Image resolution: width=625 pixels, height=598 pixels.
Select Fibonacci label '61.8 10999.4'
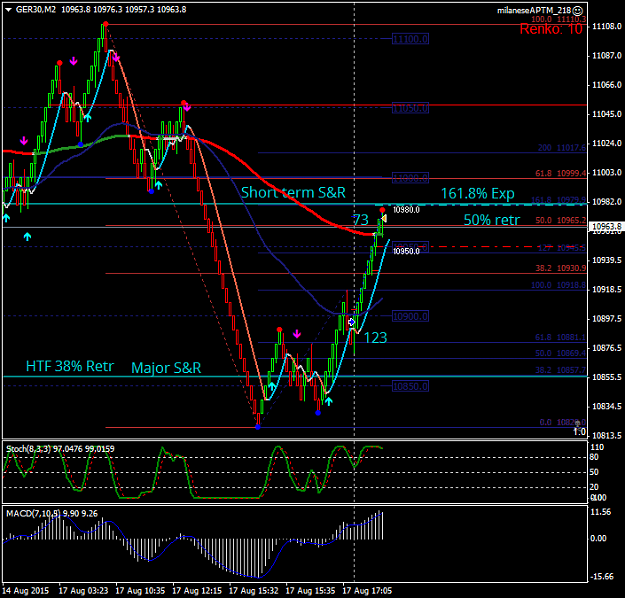point(560,173)
